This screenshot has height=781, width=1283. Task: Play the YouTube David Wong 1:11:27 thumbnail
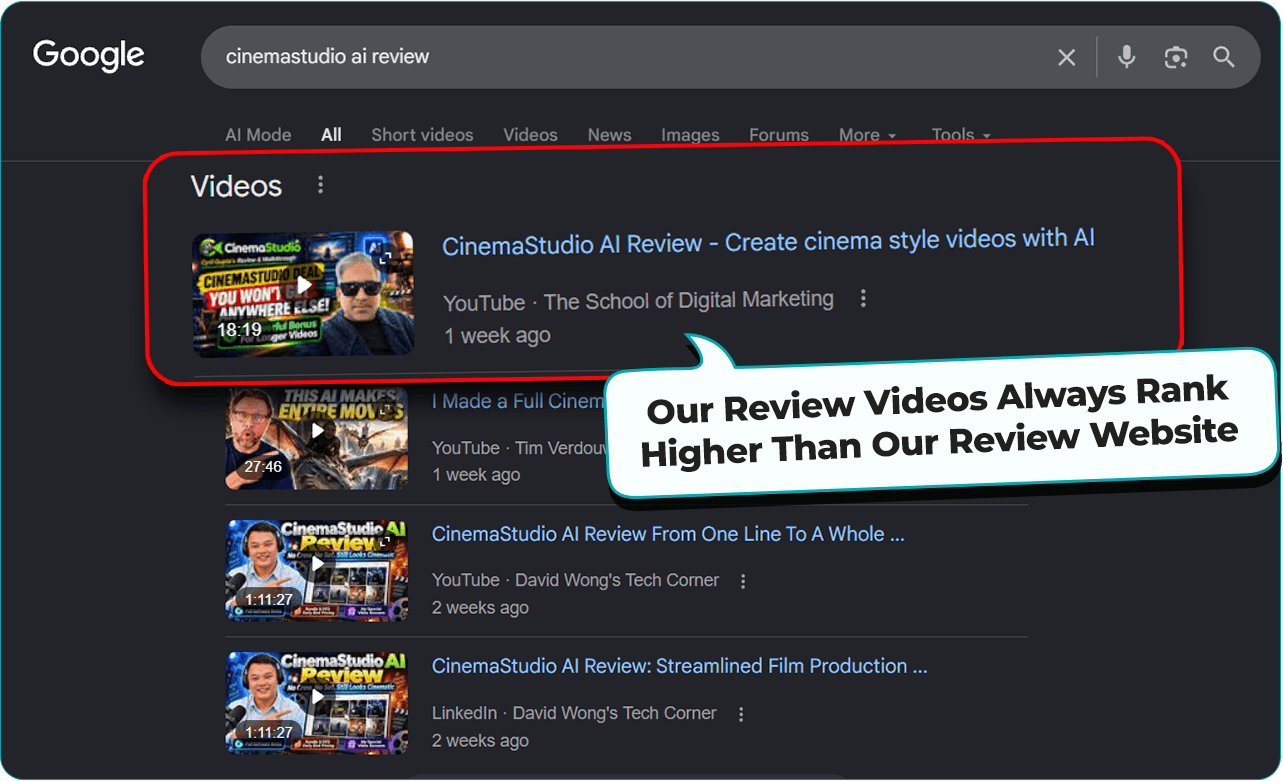click(x=316, y=570)
